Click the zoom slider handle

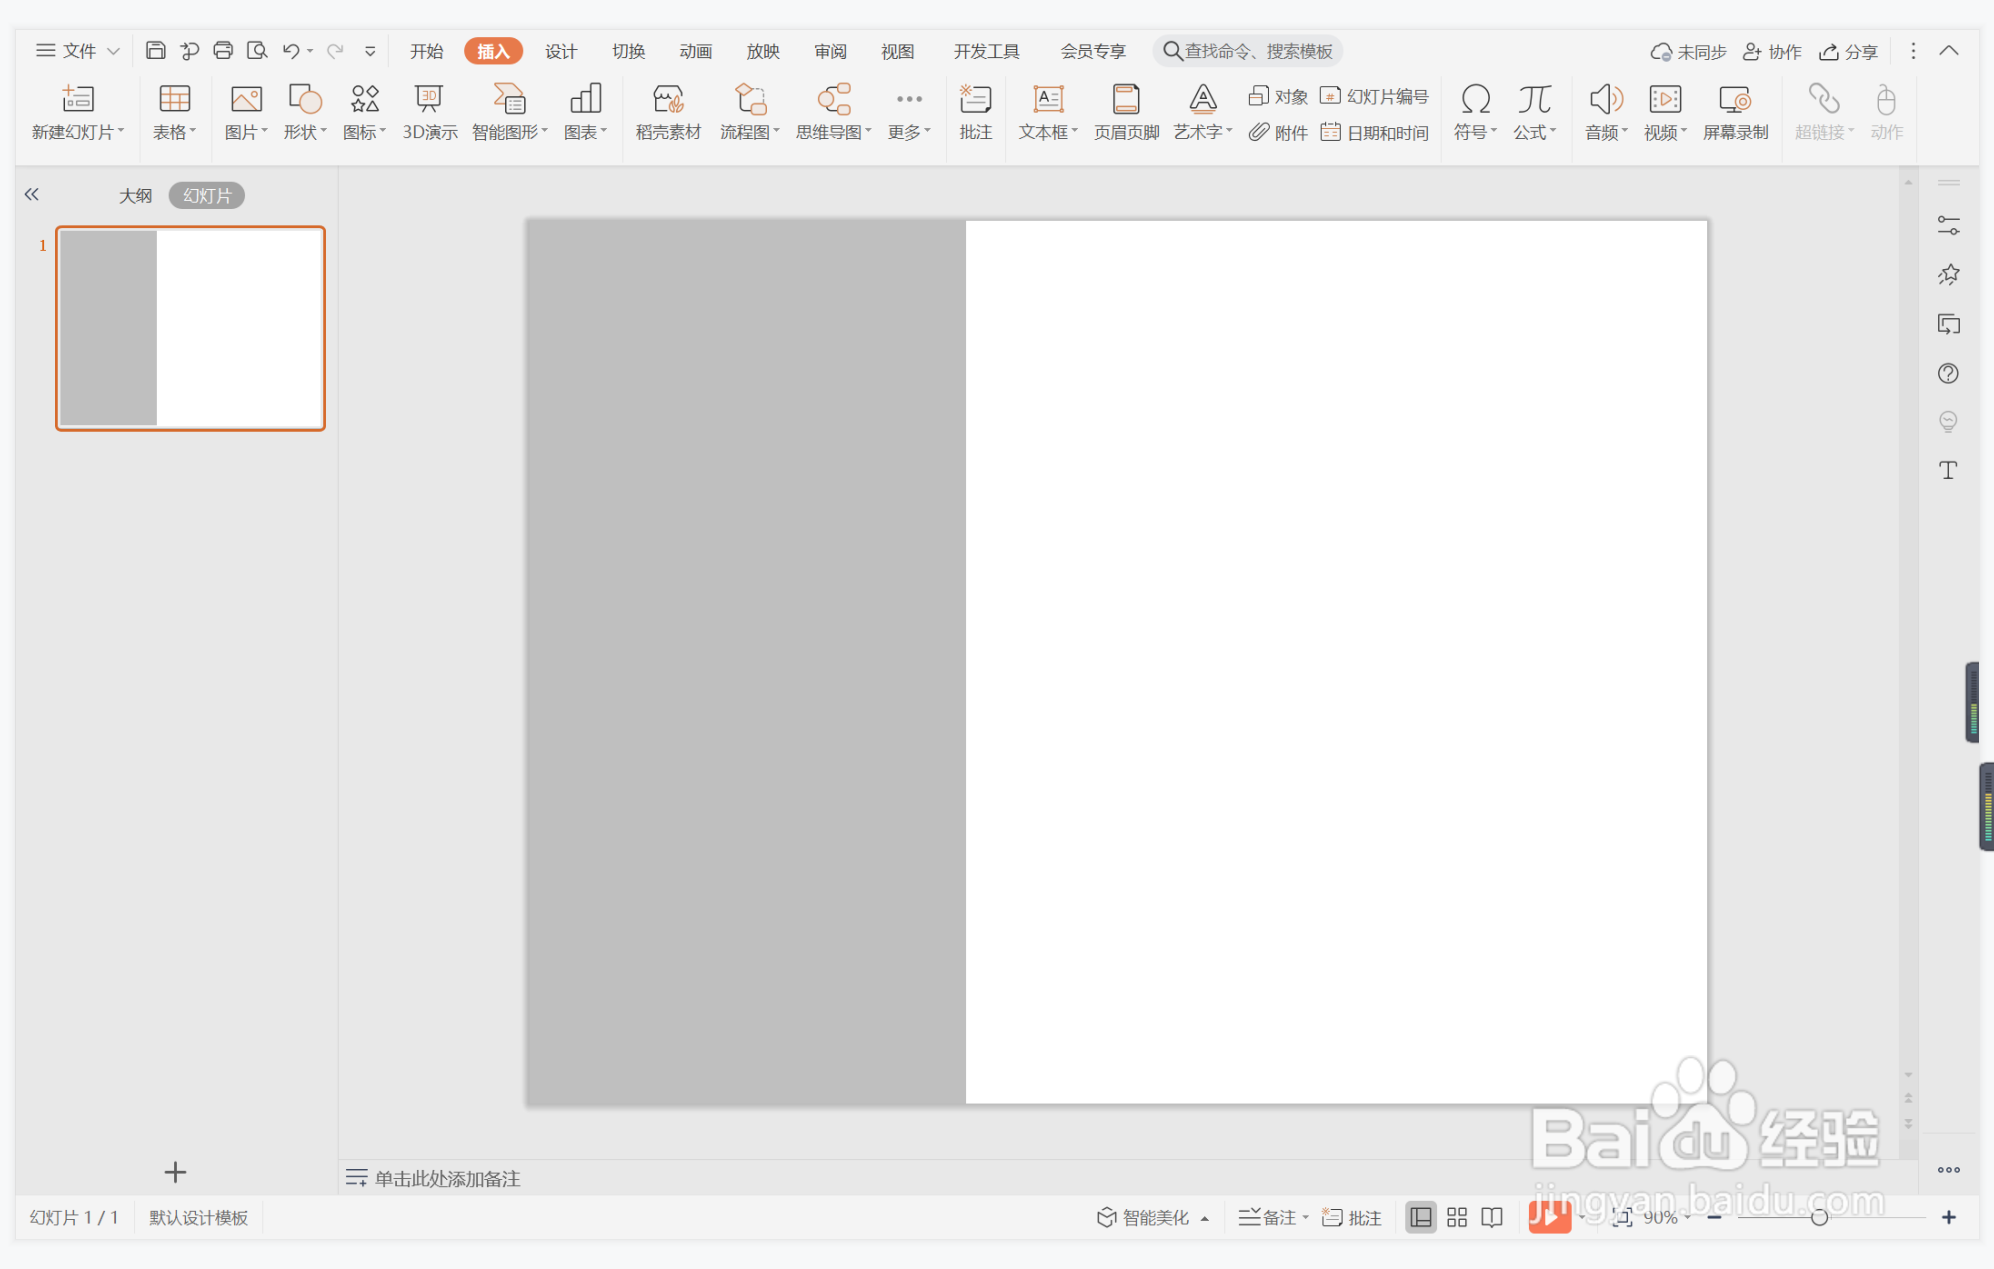click(x=1819, y=1217)
